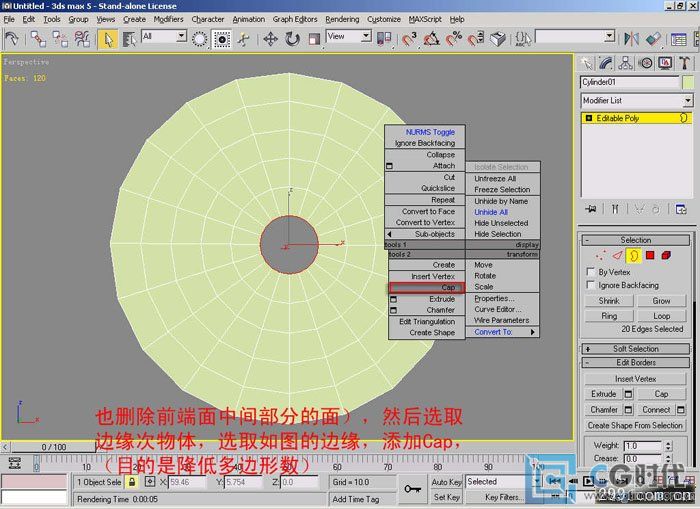
Task: Expand Convert To submenu in quad menu
Action: [x=503, y=332]
